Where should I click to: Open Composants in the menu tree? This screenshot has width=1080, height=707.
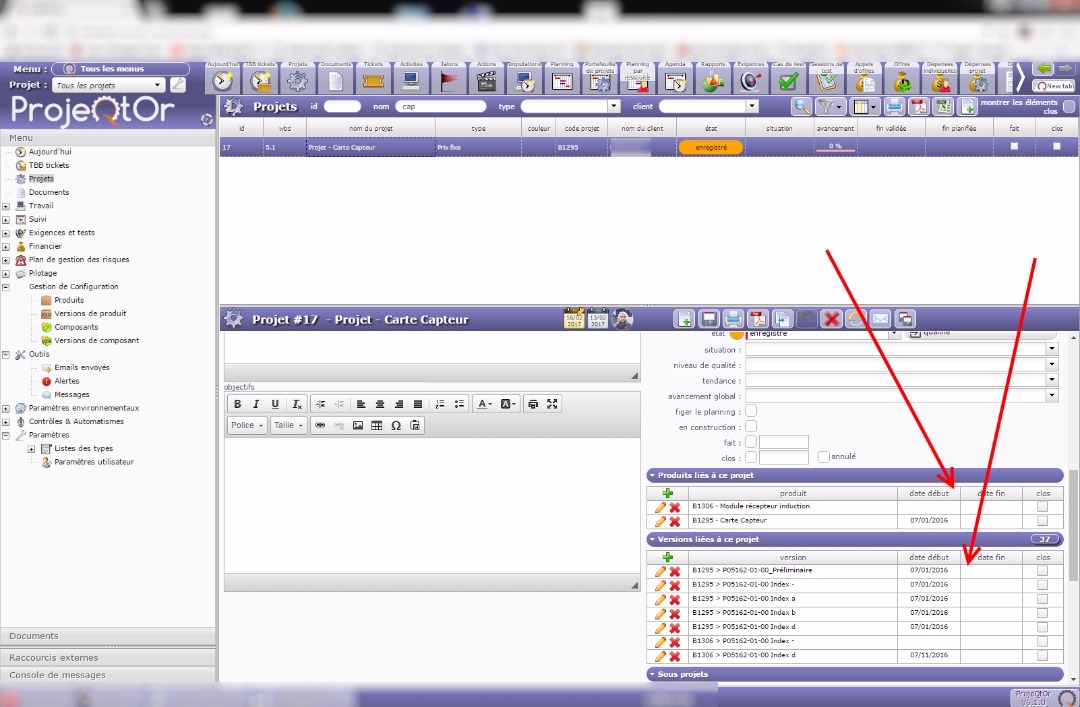[x=76, y=327]
